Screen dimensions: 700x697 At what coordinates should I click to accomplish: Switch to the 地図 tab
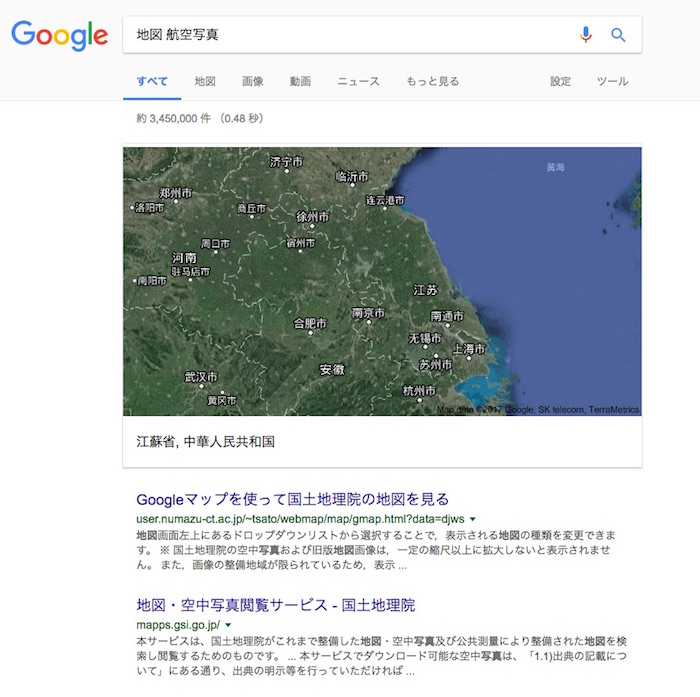[x=205, y=81]
